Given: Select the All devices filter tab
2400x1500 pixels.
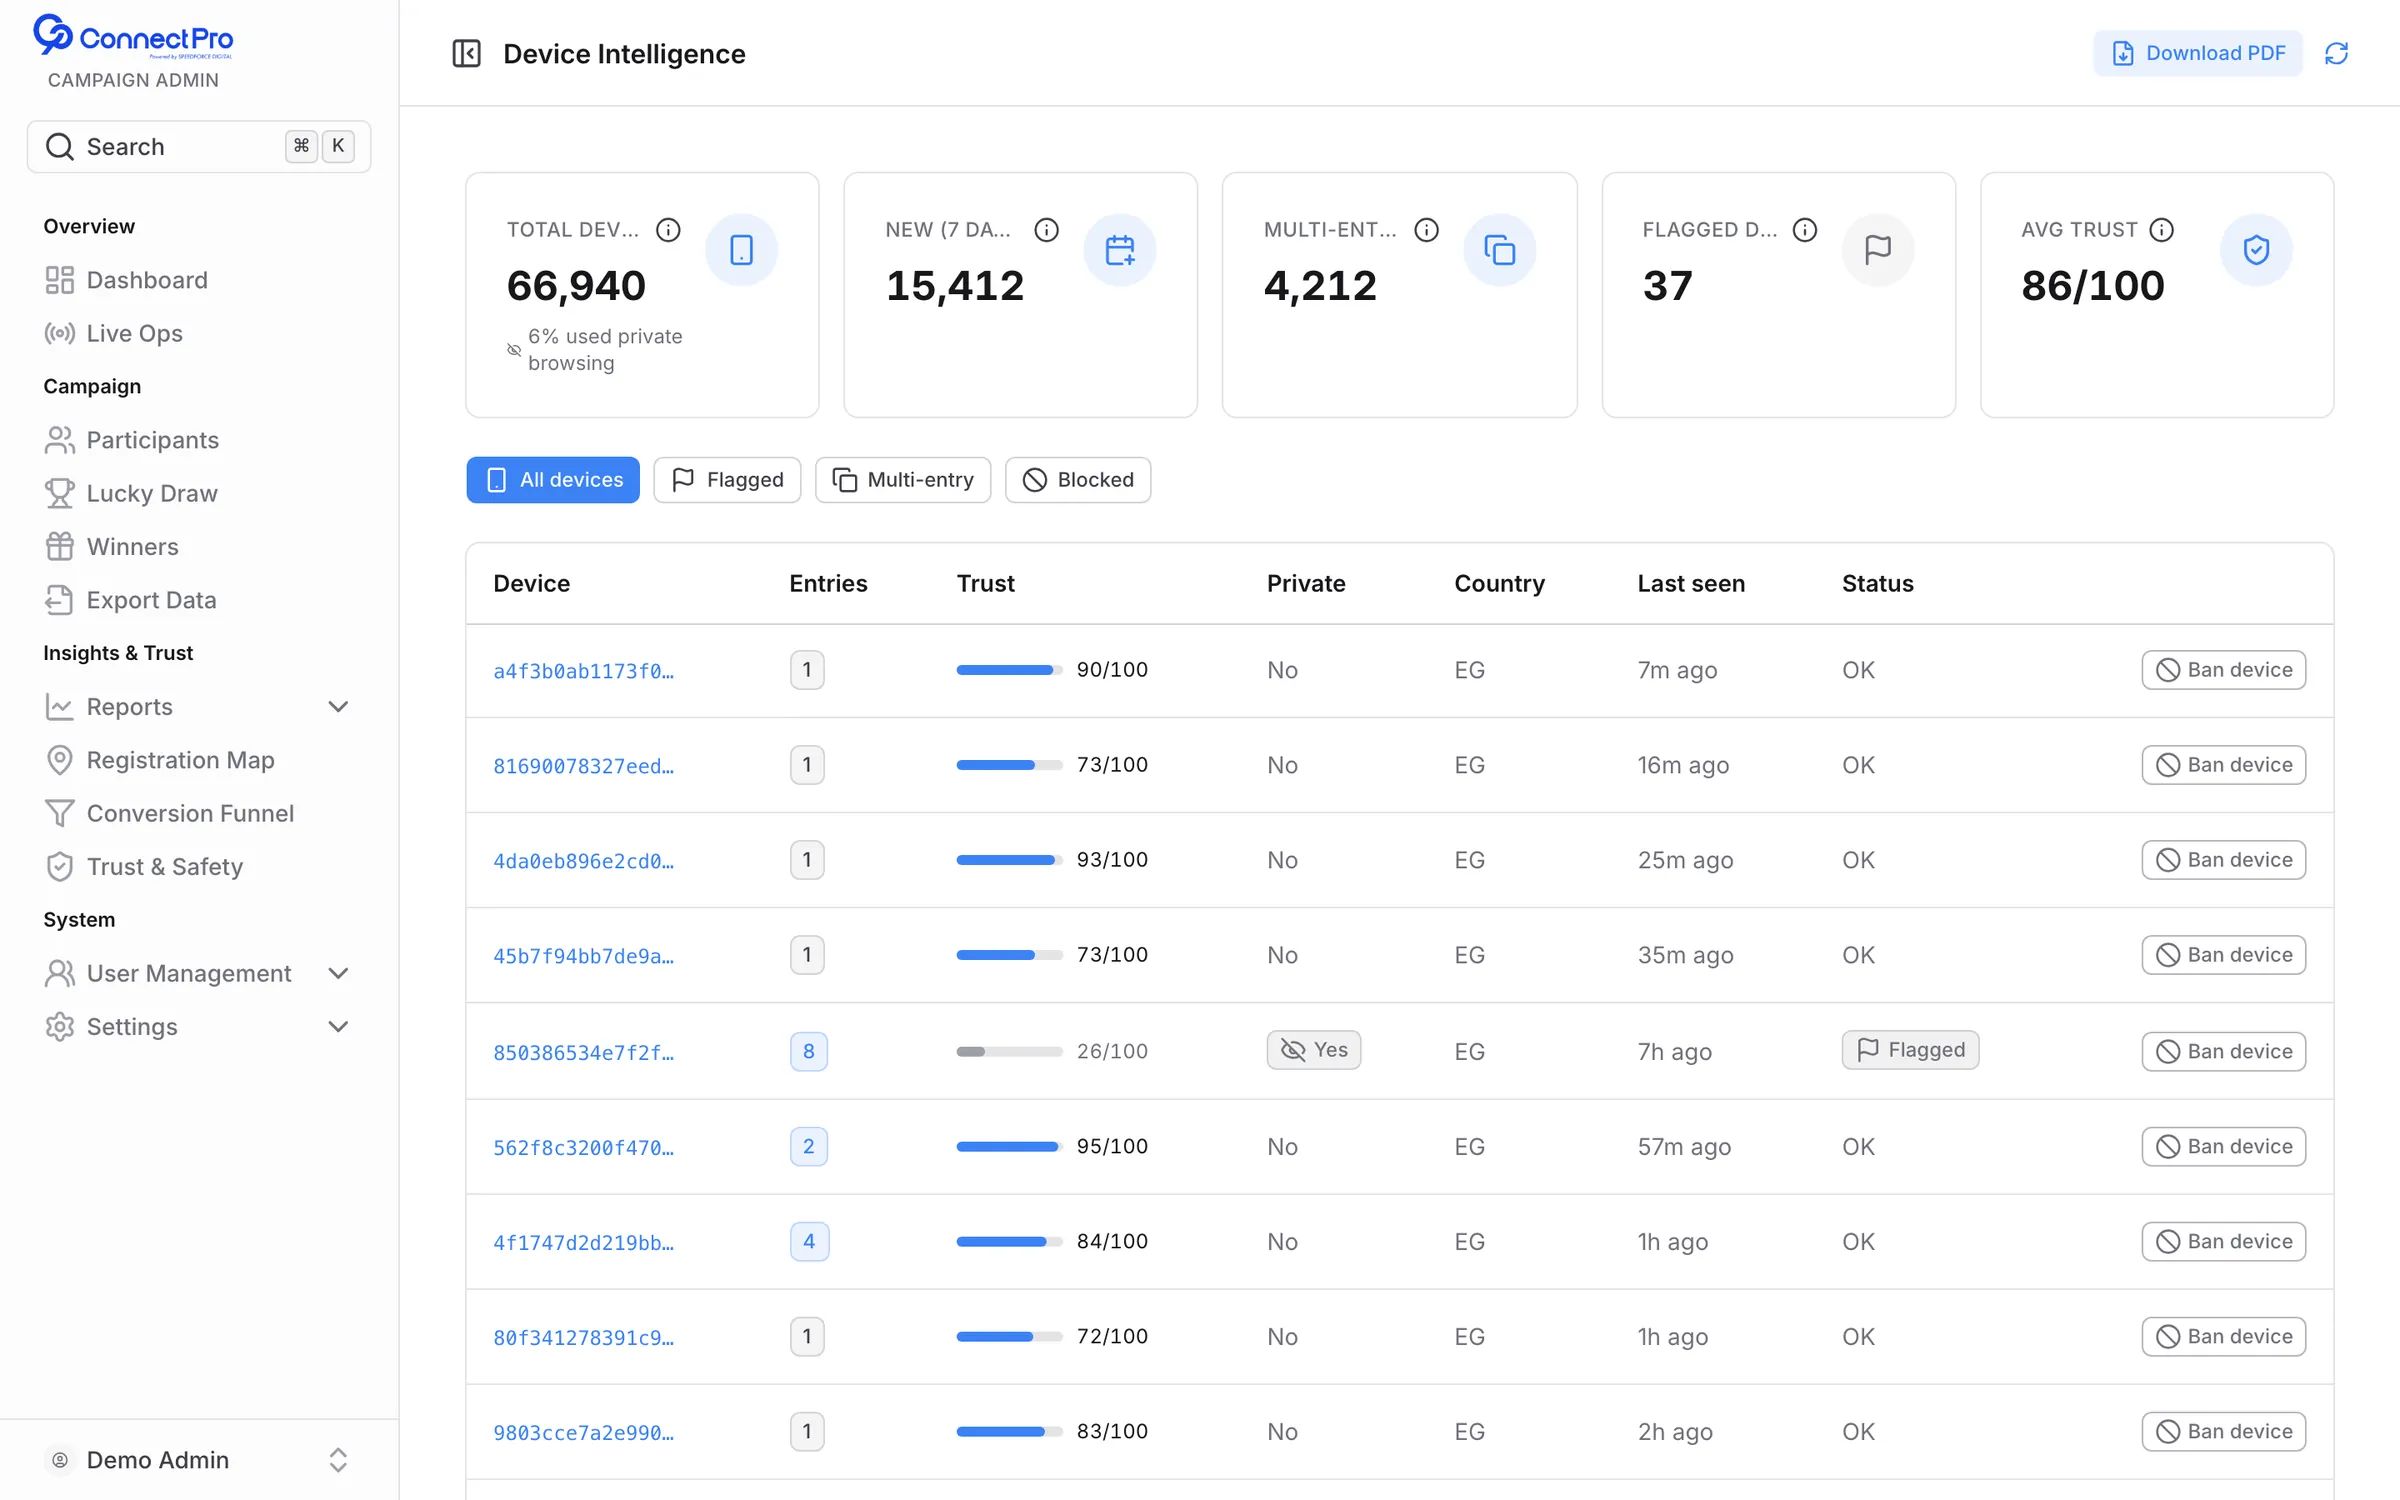Looking at the screenshot, I should [x=553, y=480].
